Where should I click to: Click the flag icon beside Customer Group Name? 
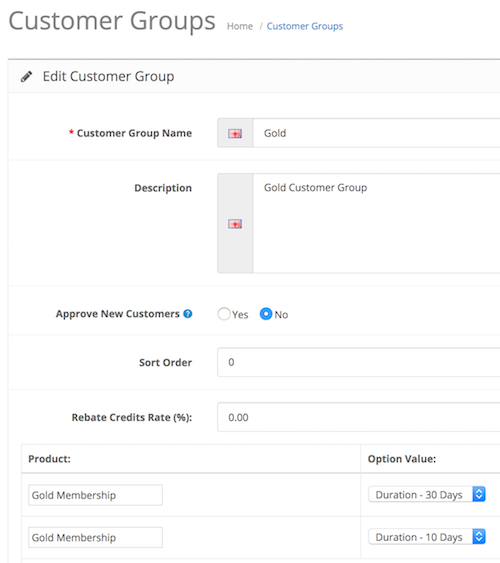[235, 134]
